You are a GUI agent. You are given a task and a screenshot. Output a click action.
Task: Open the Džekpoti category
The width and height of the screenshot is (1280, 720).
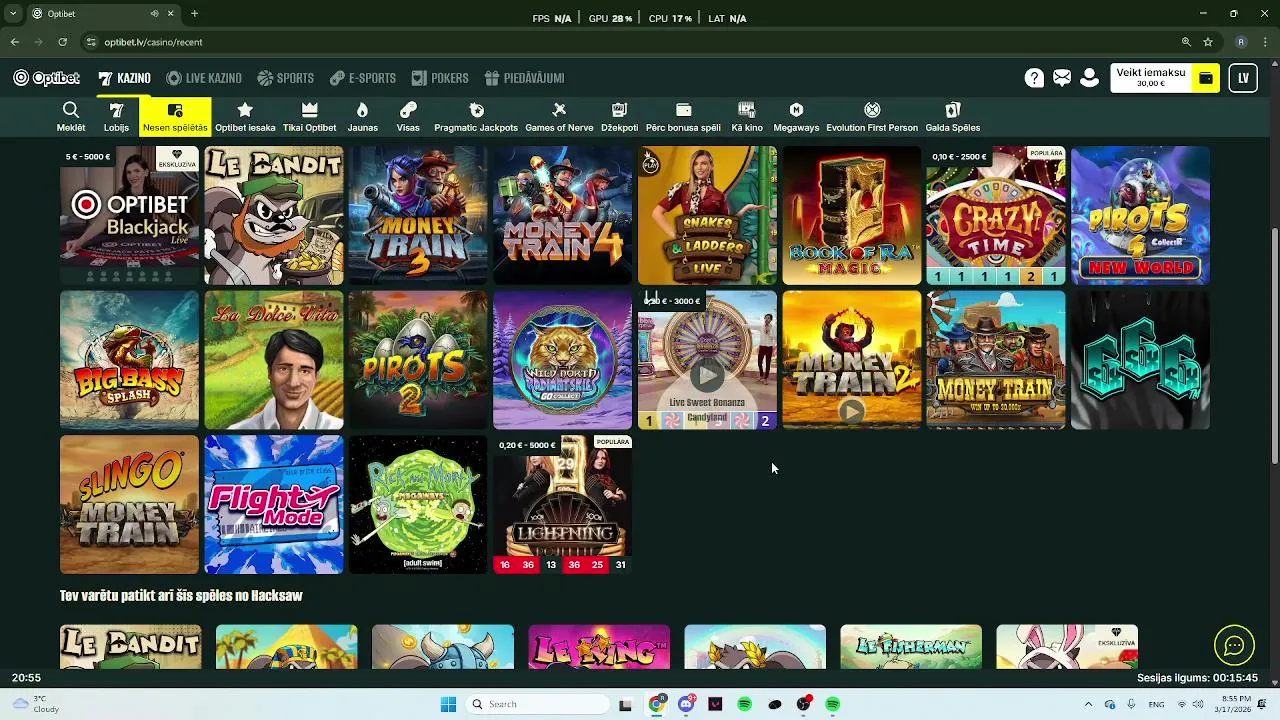point(619,116)
